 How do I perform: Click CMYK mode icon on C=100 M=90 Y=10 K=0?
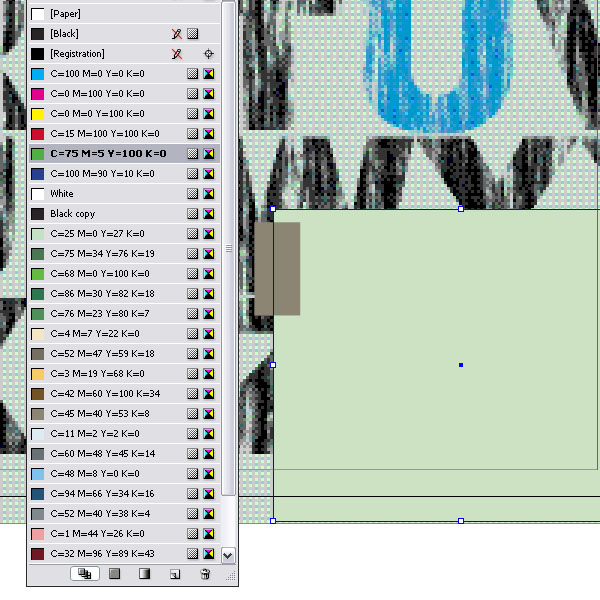point(209,174)
